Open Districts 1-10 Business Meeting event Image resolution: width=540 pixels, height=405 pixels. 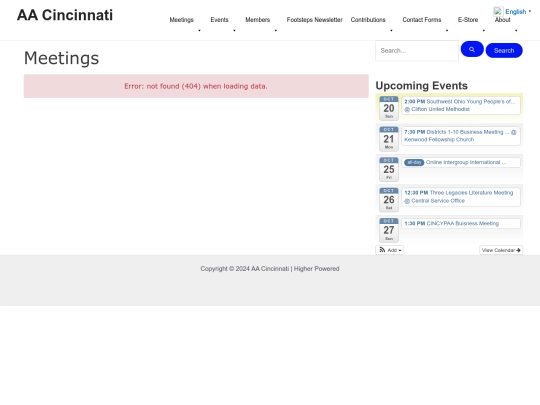(x=461, y=136)
